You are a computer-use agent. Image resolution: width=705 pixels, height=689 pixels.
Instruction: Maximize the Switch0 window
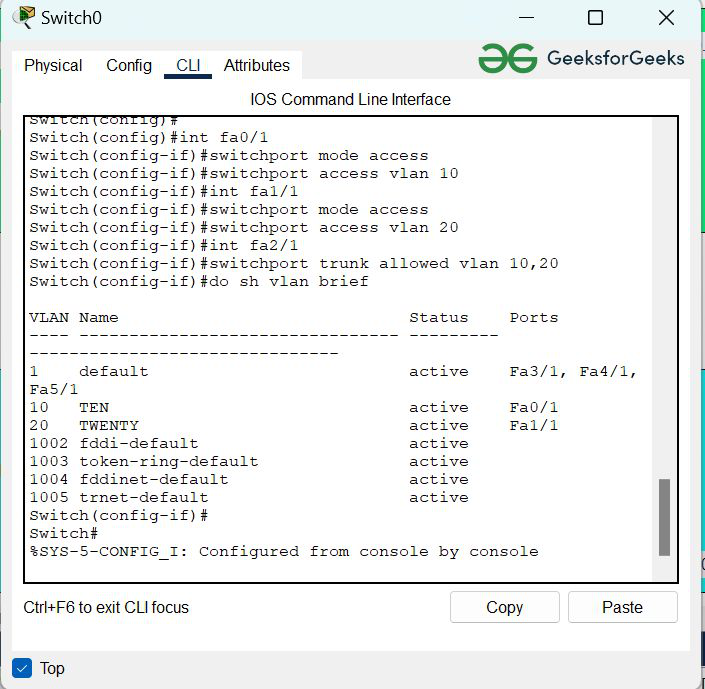pyautogui.click(x=595, y=18)
